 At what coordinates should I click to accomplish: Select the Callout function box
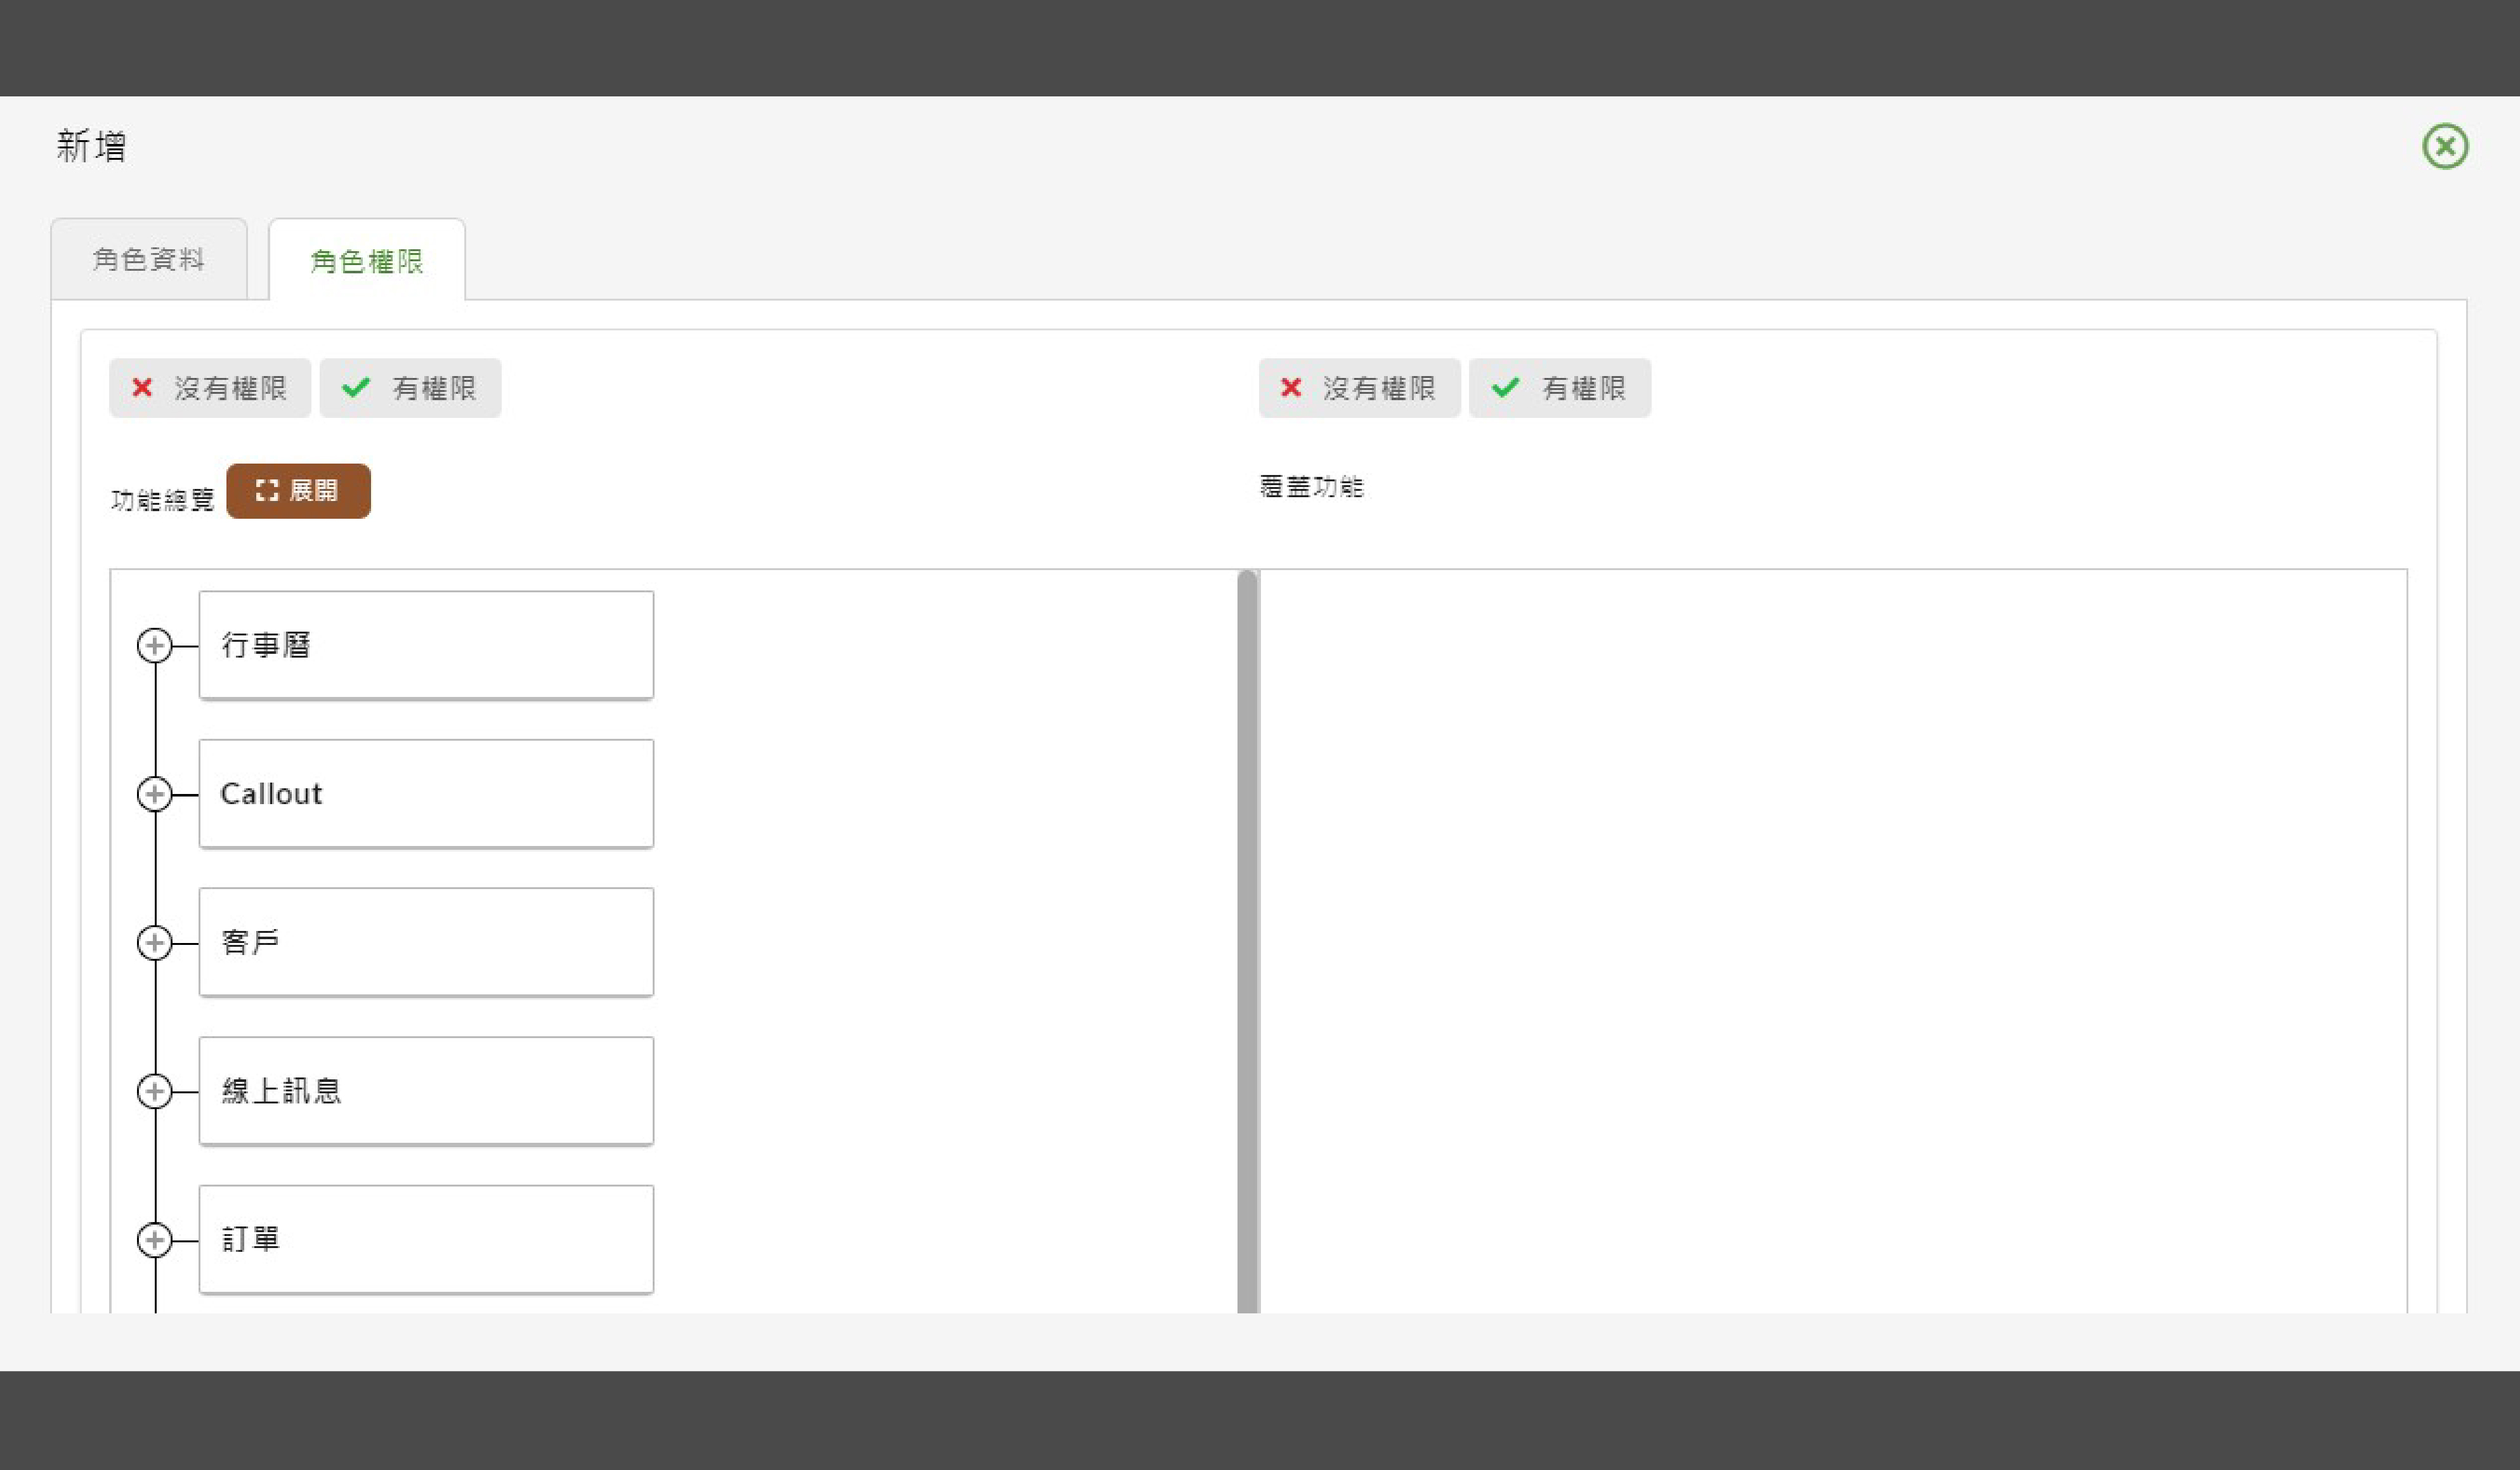click(x=426, y=794)
